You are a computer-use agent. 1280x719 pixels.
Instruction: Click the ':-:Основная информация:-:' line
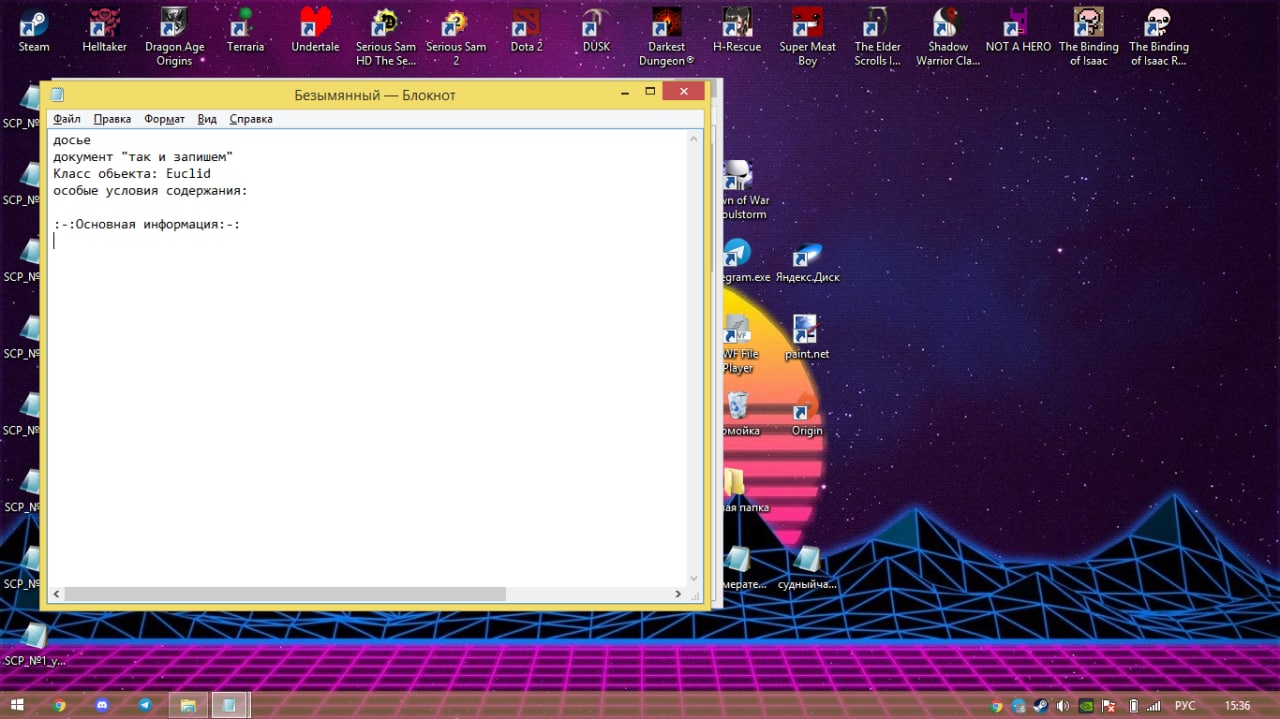[x=147, y=225]
